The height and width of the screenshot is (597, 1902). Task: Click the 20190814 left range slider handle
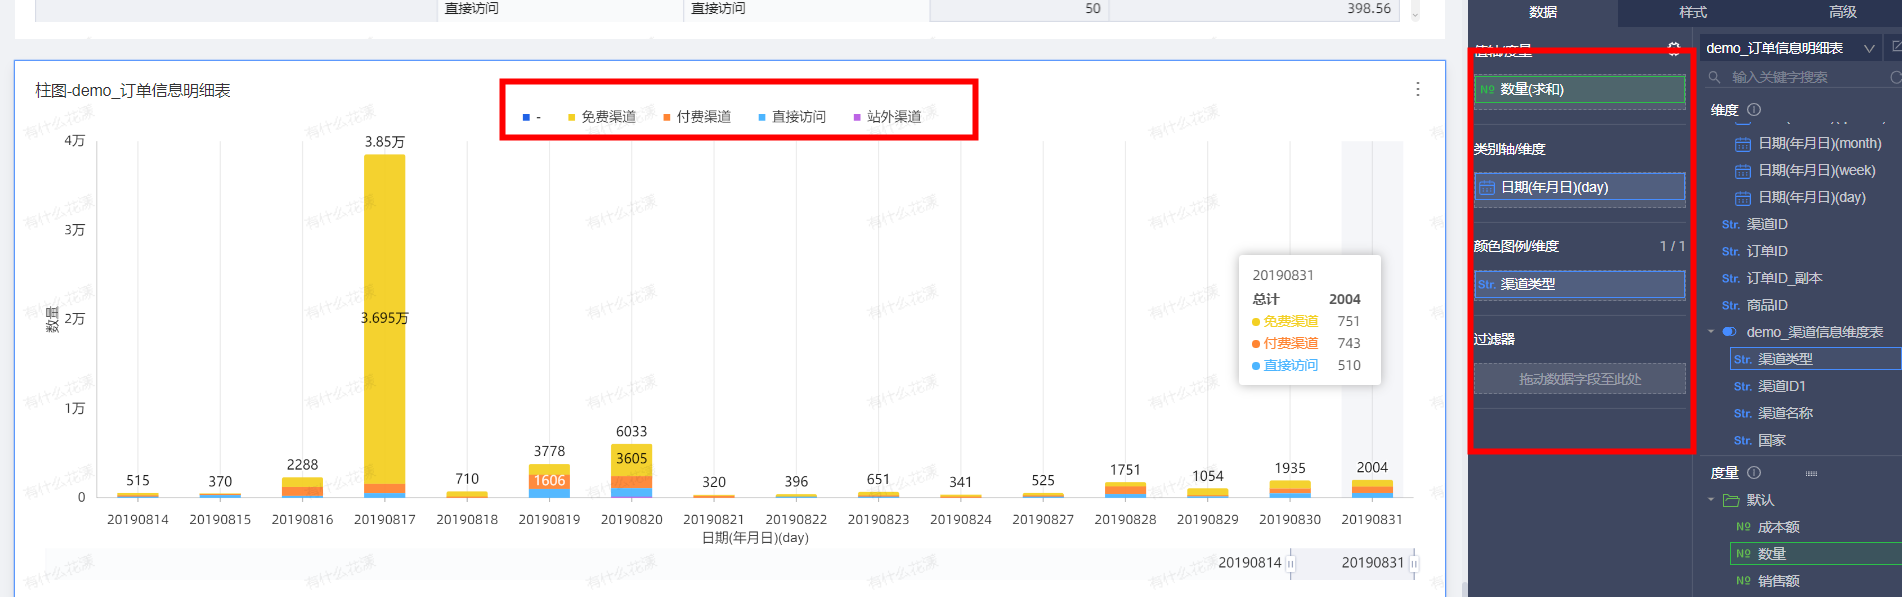[x=1290, y=564]
